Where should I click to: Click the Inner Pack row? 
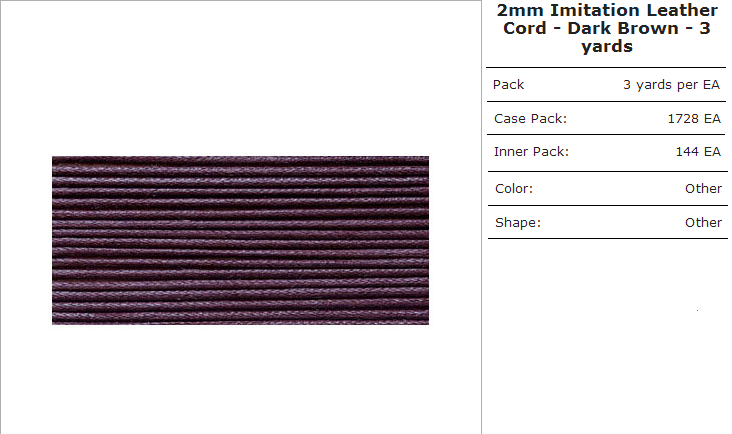[607, 152]
